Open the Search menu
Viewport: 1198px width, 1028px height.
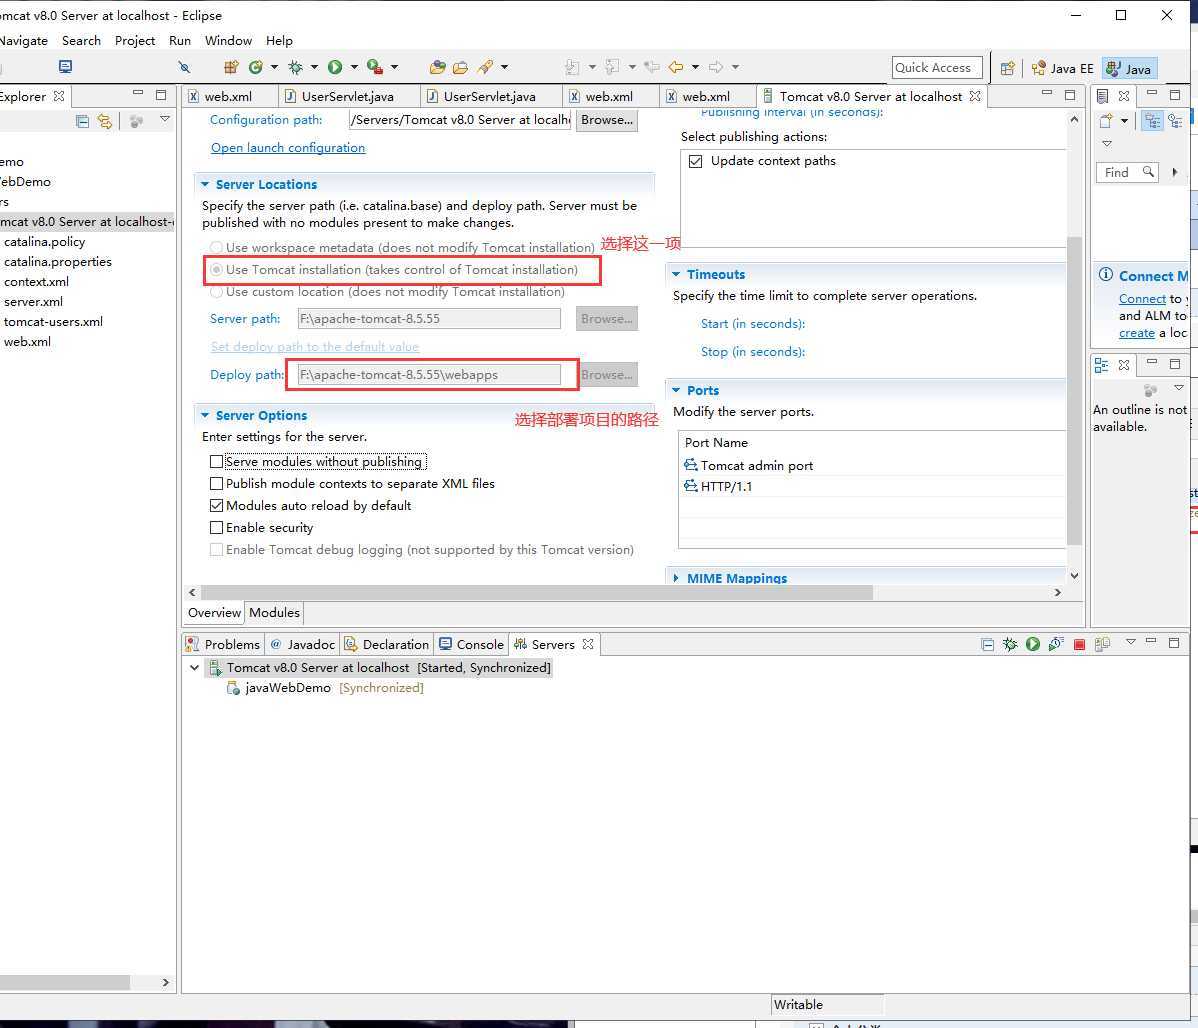pos(81,41)
